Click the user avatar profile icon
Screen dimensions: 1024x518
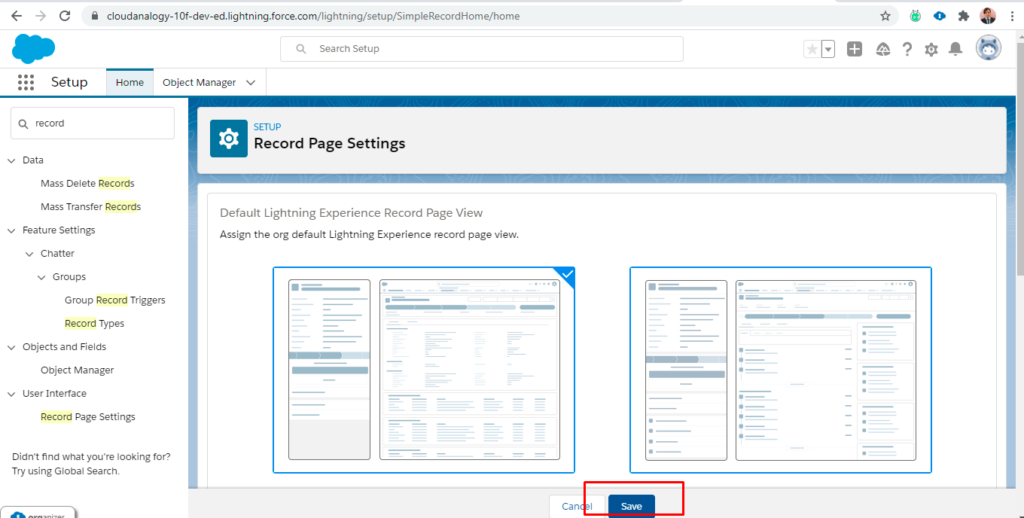pyautogui.click(x=988, y=49)
